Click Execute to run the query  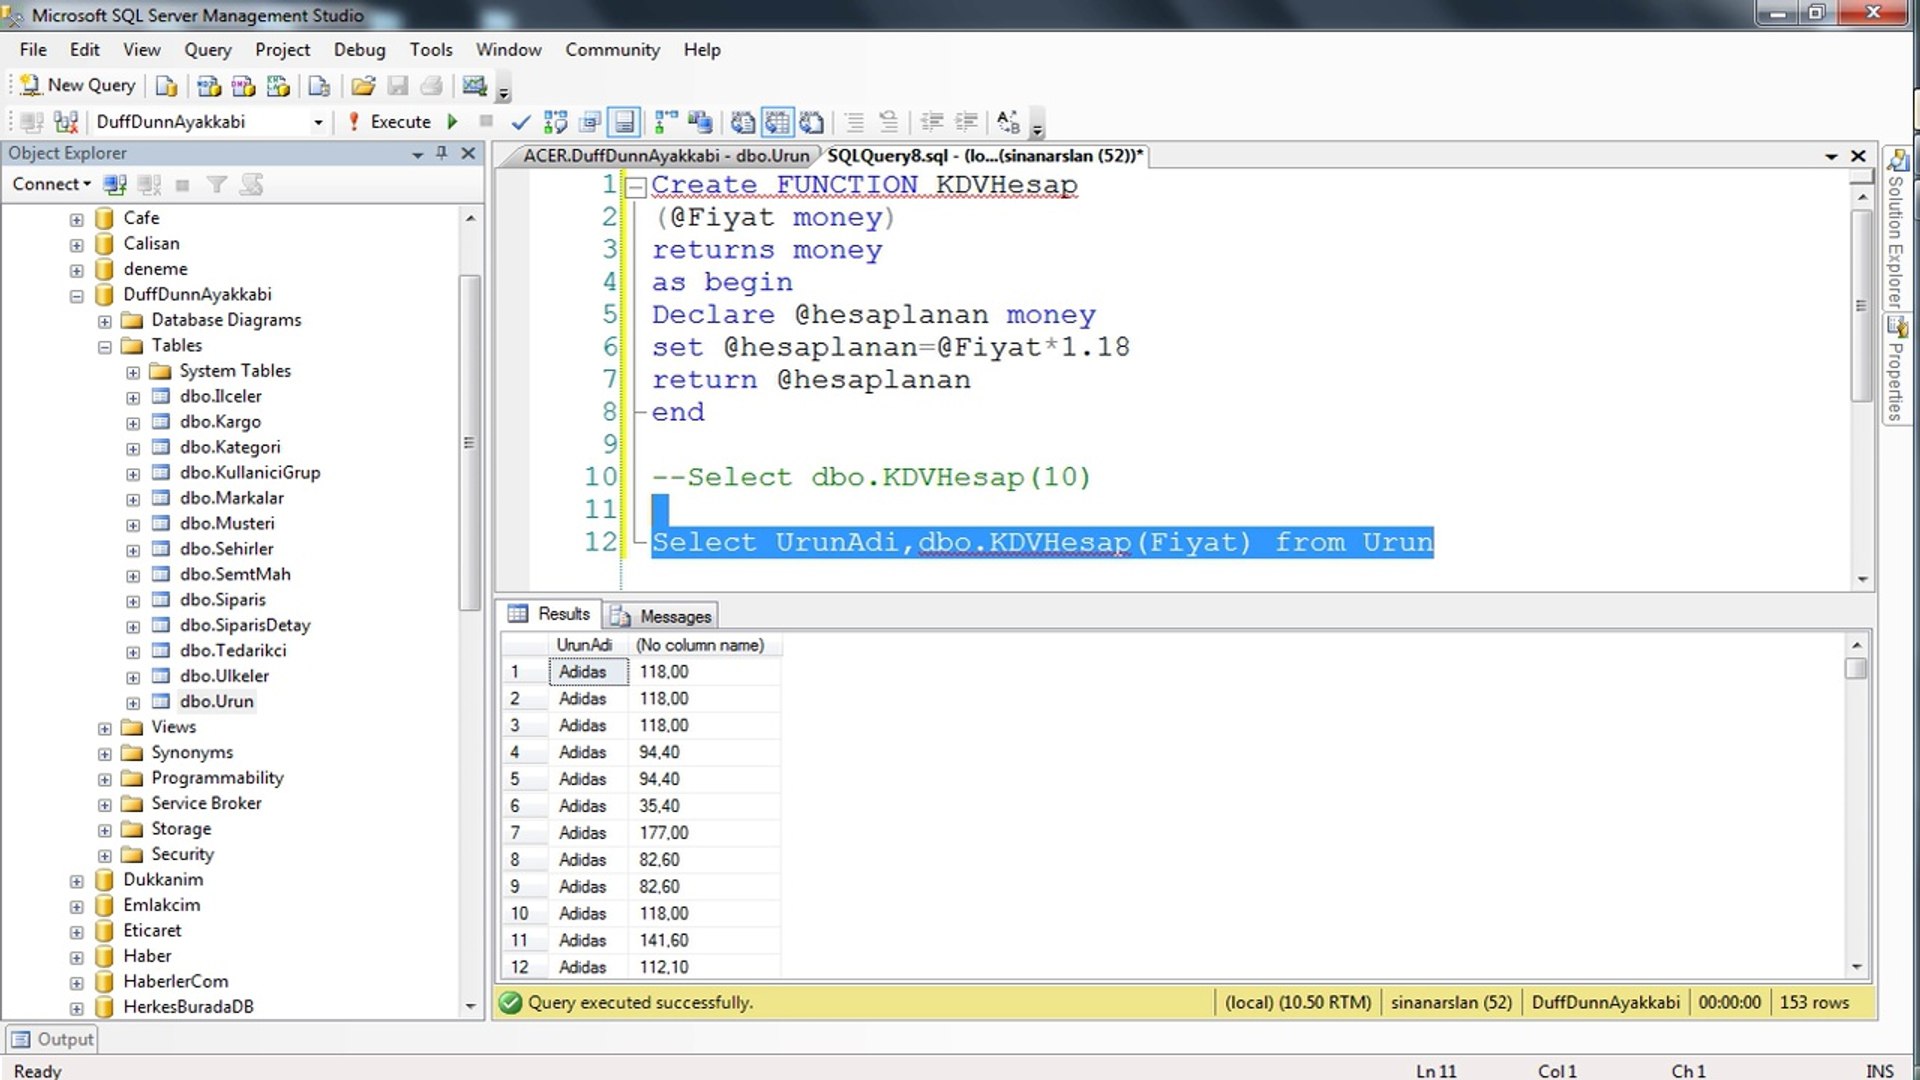click(x=389, y=122)
